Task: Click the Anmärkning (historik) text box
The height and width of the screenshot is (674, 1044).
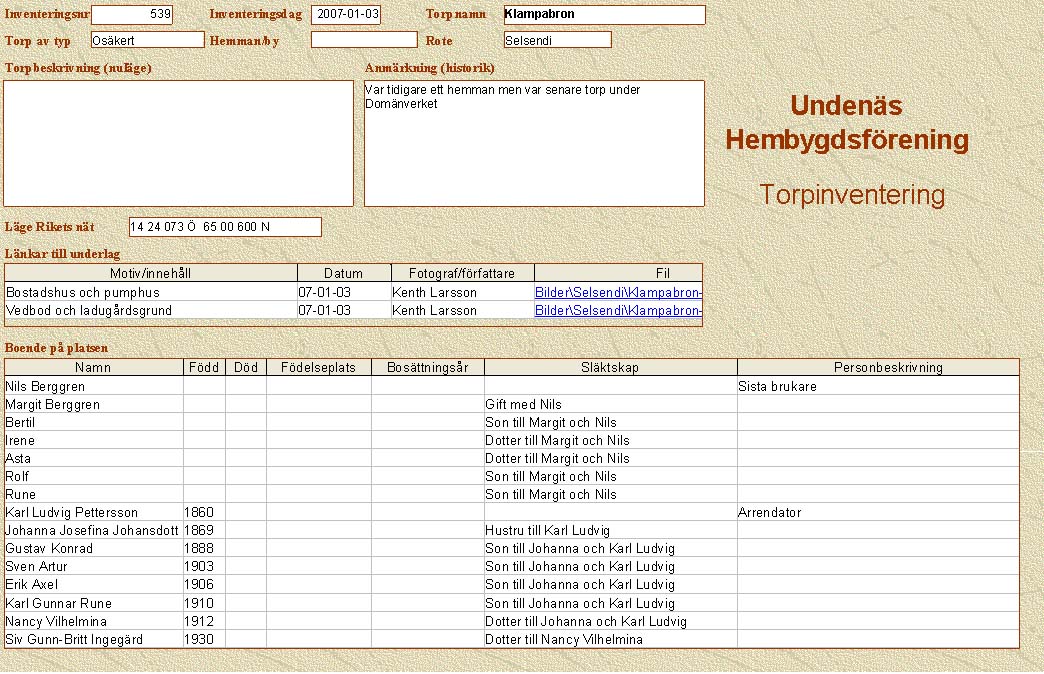Action: pyautogui.click(x=534, y=143)
